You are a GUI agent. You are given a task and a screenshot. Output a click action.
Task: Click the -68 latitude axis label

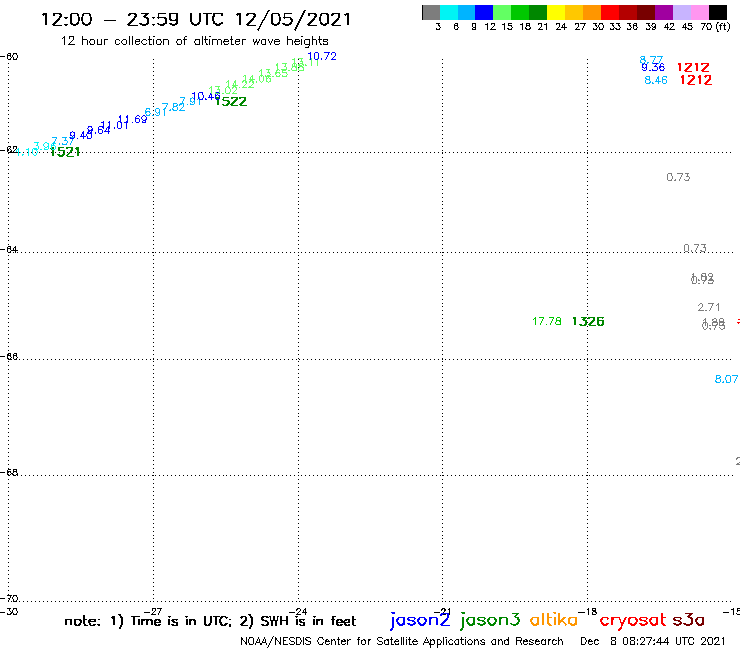[x=9, y=472]
